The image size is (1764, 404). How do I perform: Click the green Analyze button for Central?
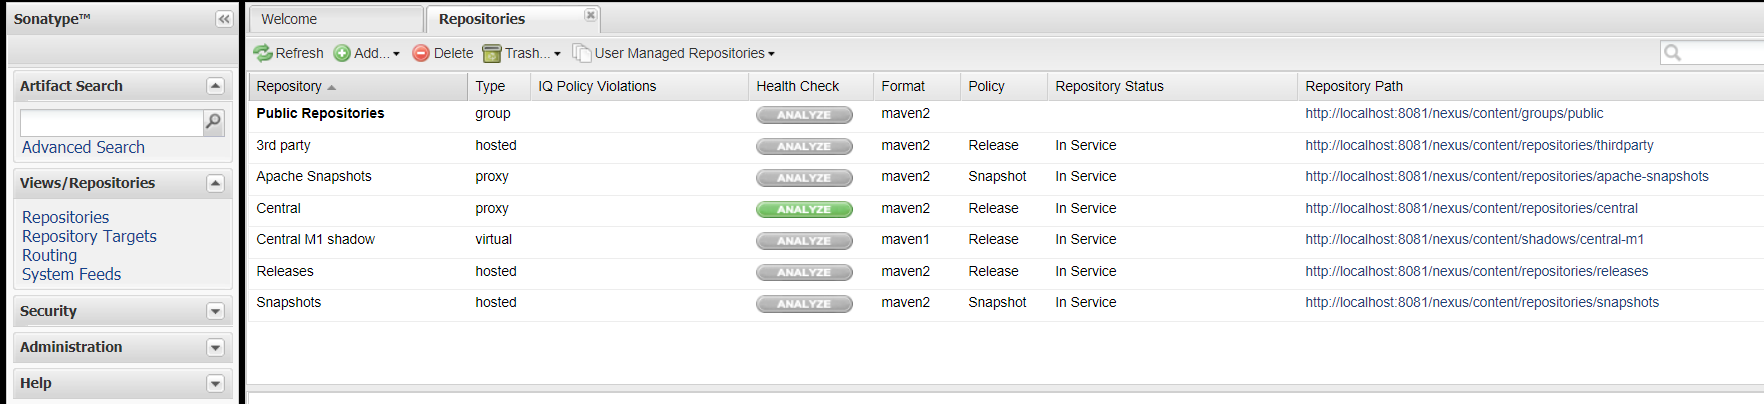(x=804, y=209)
